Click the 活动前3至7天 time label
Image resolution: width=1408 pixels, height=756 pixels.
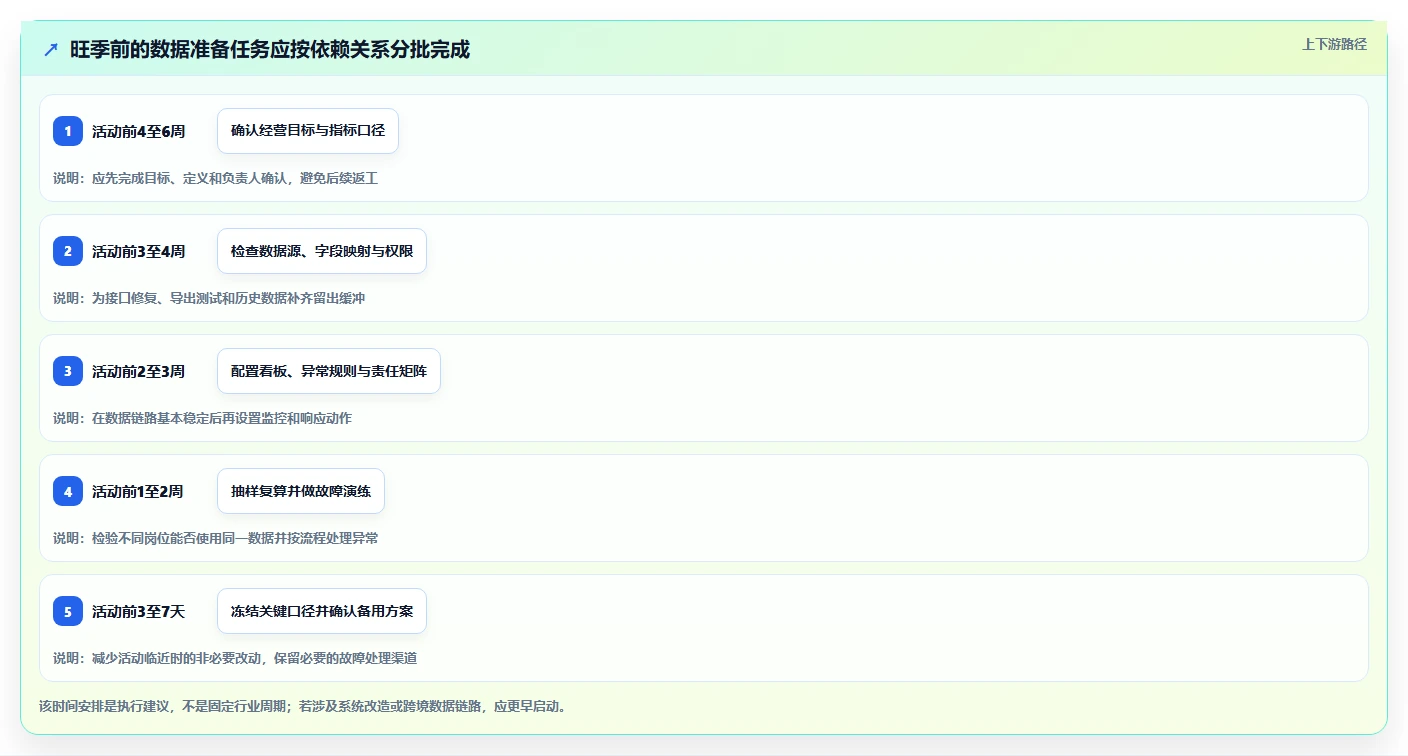click(x=138, y=611)
